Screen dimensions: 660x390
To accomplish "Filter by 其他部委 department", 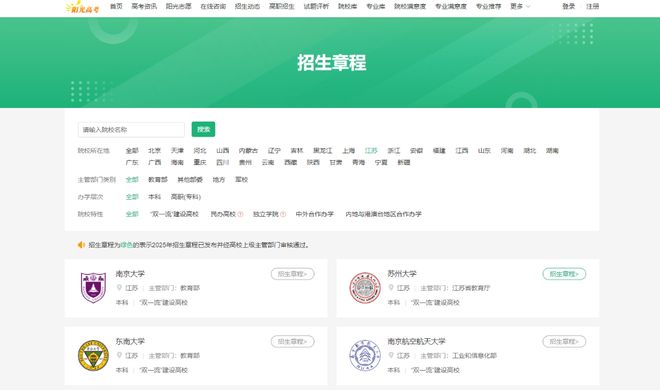I will pos(190,180).
